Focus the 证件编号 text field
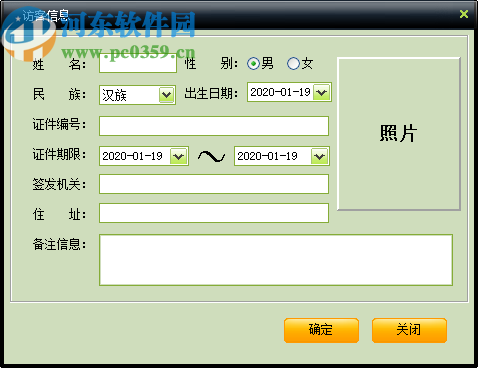This screenshot has width=478, height=368. 214,126
